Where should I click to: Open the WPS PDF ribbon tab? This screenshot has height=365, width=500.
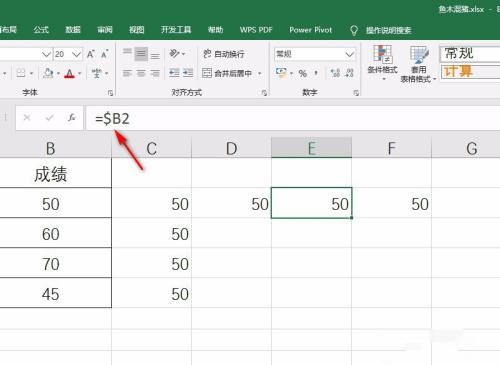pyautogui.click(x=256, y=30)
